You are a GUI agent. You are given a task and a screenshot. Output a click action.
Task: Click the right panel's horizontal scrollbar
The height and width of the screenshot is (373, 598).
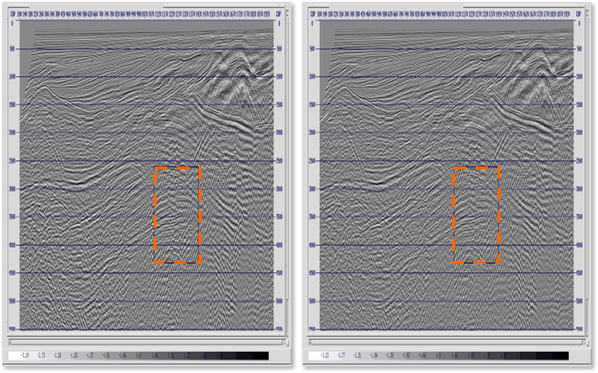tap(446, 342)
